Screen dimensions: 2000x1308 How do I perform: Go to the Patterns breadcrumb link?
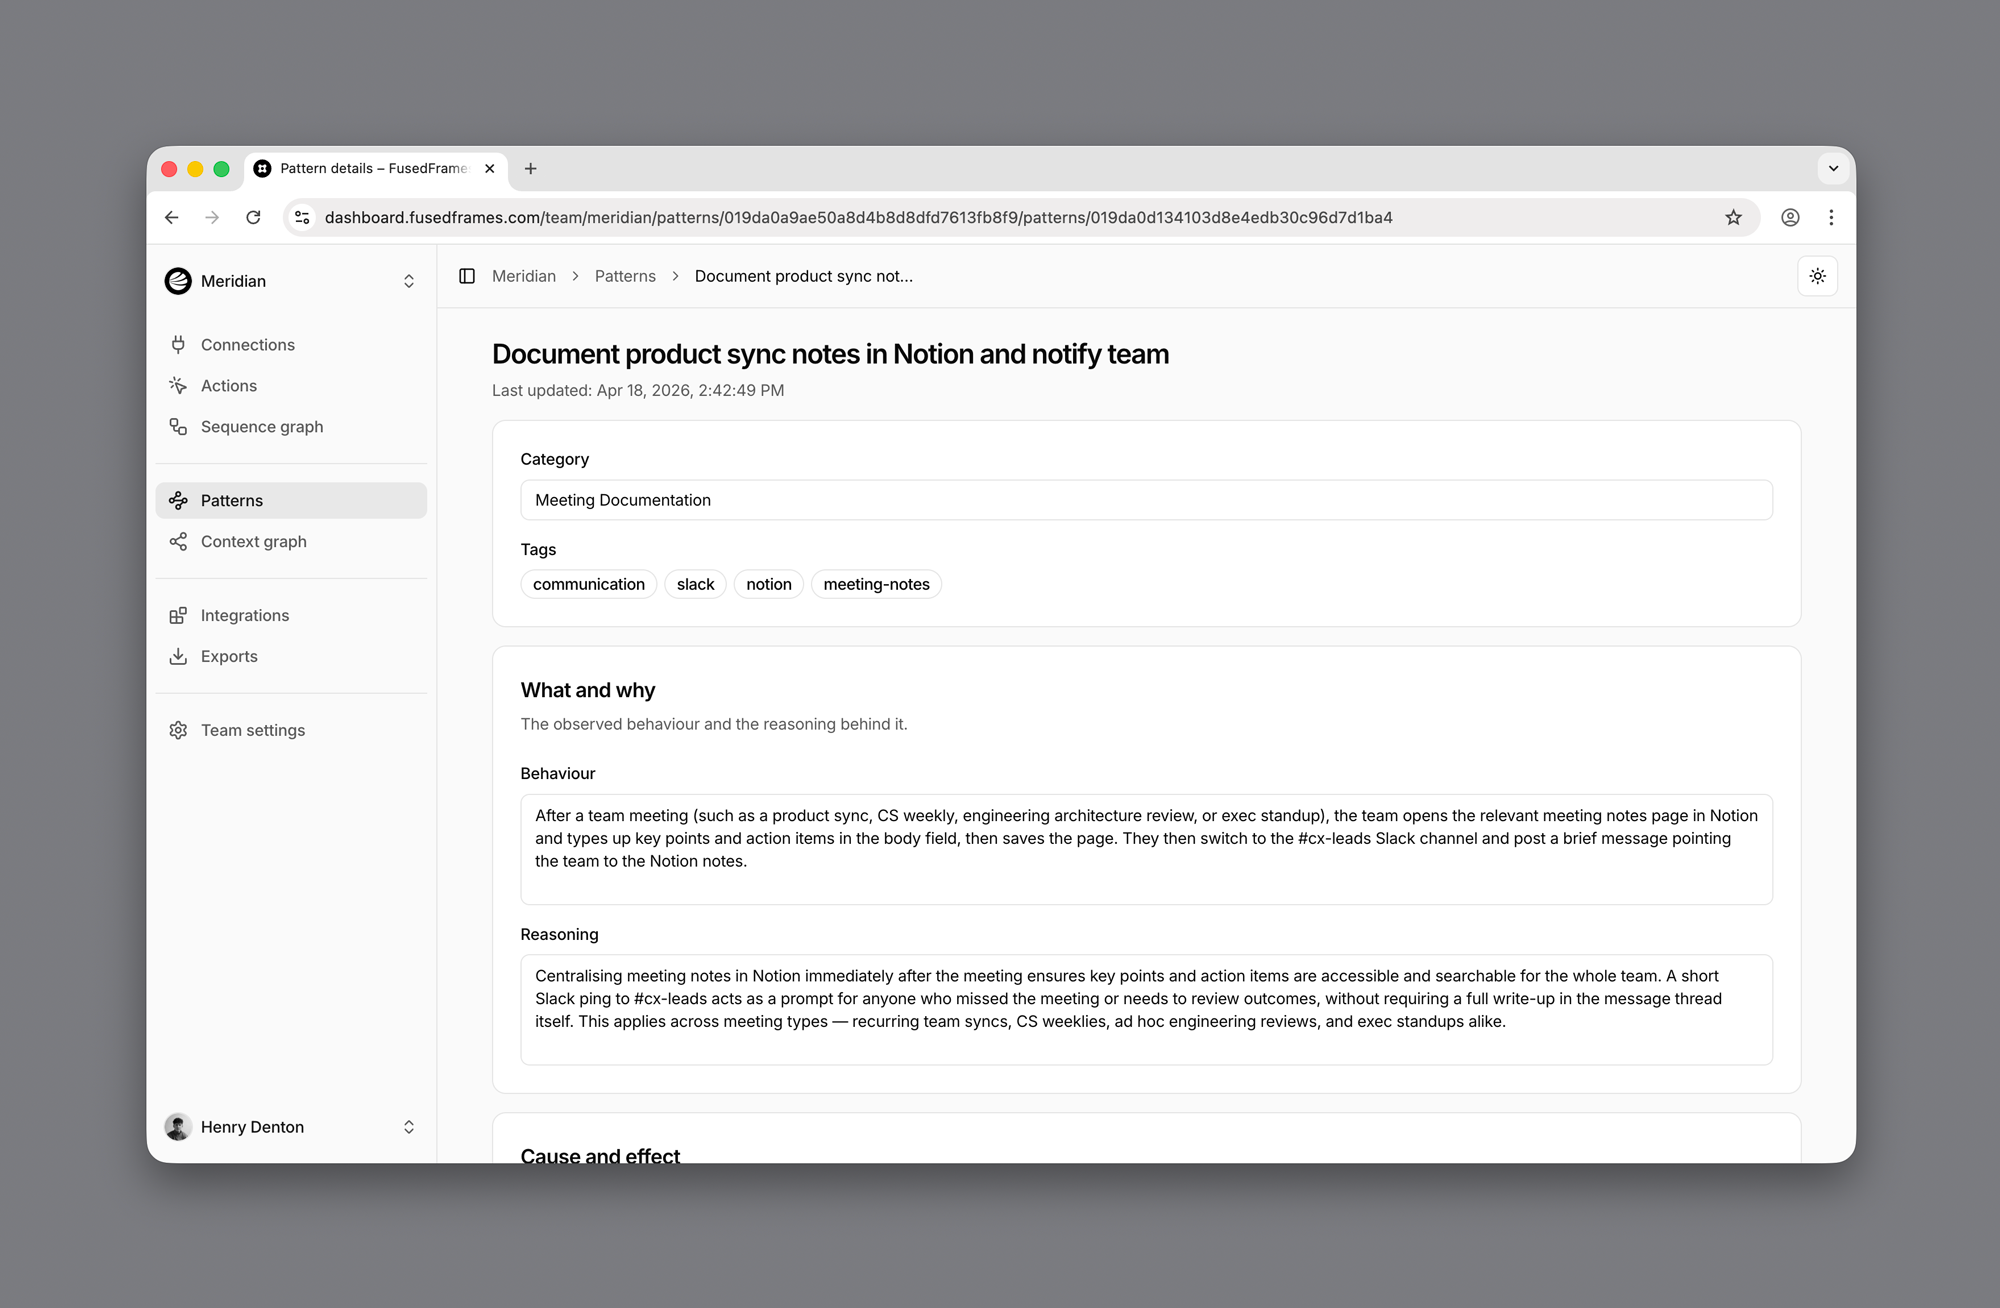tap(625, 276)
